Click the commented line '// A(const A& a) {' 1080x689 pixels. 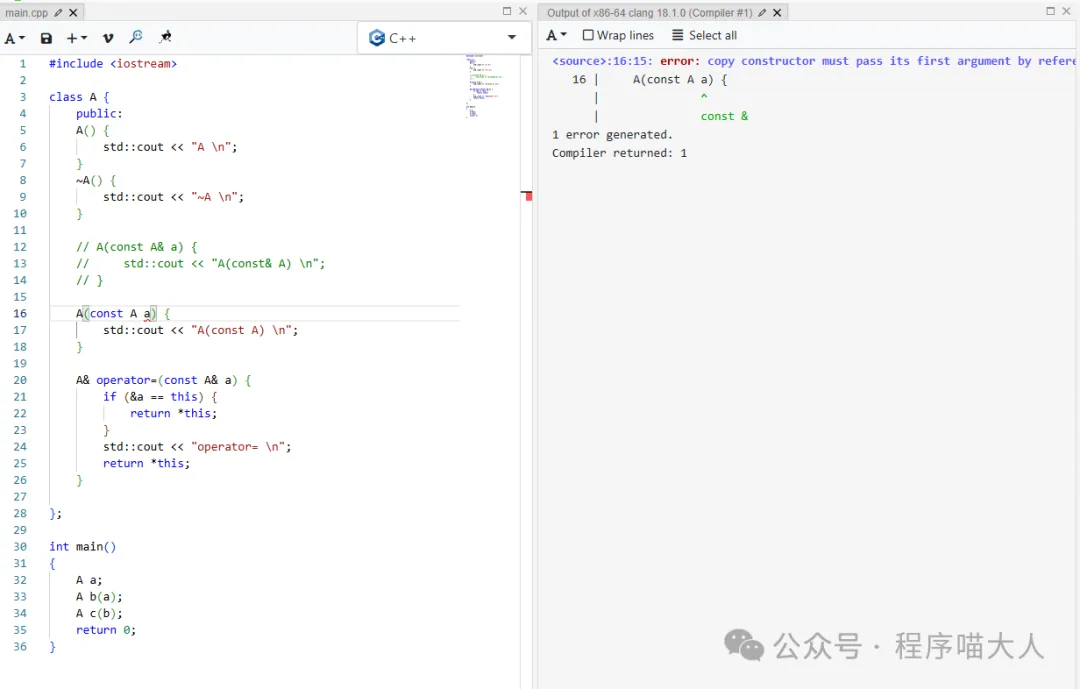pos(136,247)
